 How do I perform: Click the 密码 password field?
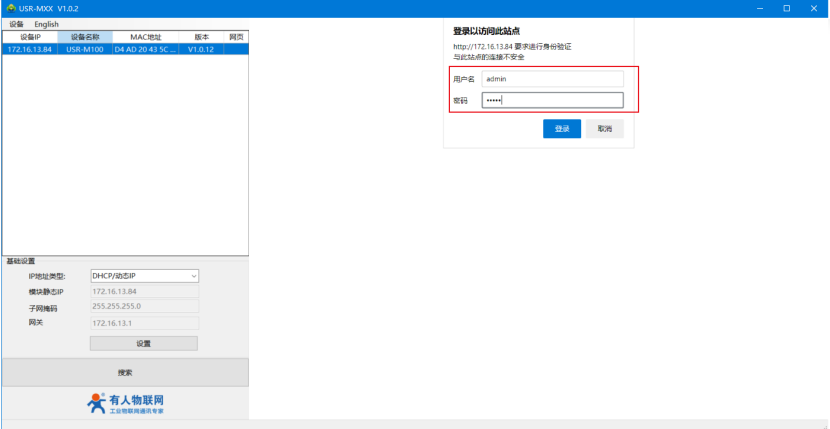click(x=552, y=100)
